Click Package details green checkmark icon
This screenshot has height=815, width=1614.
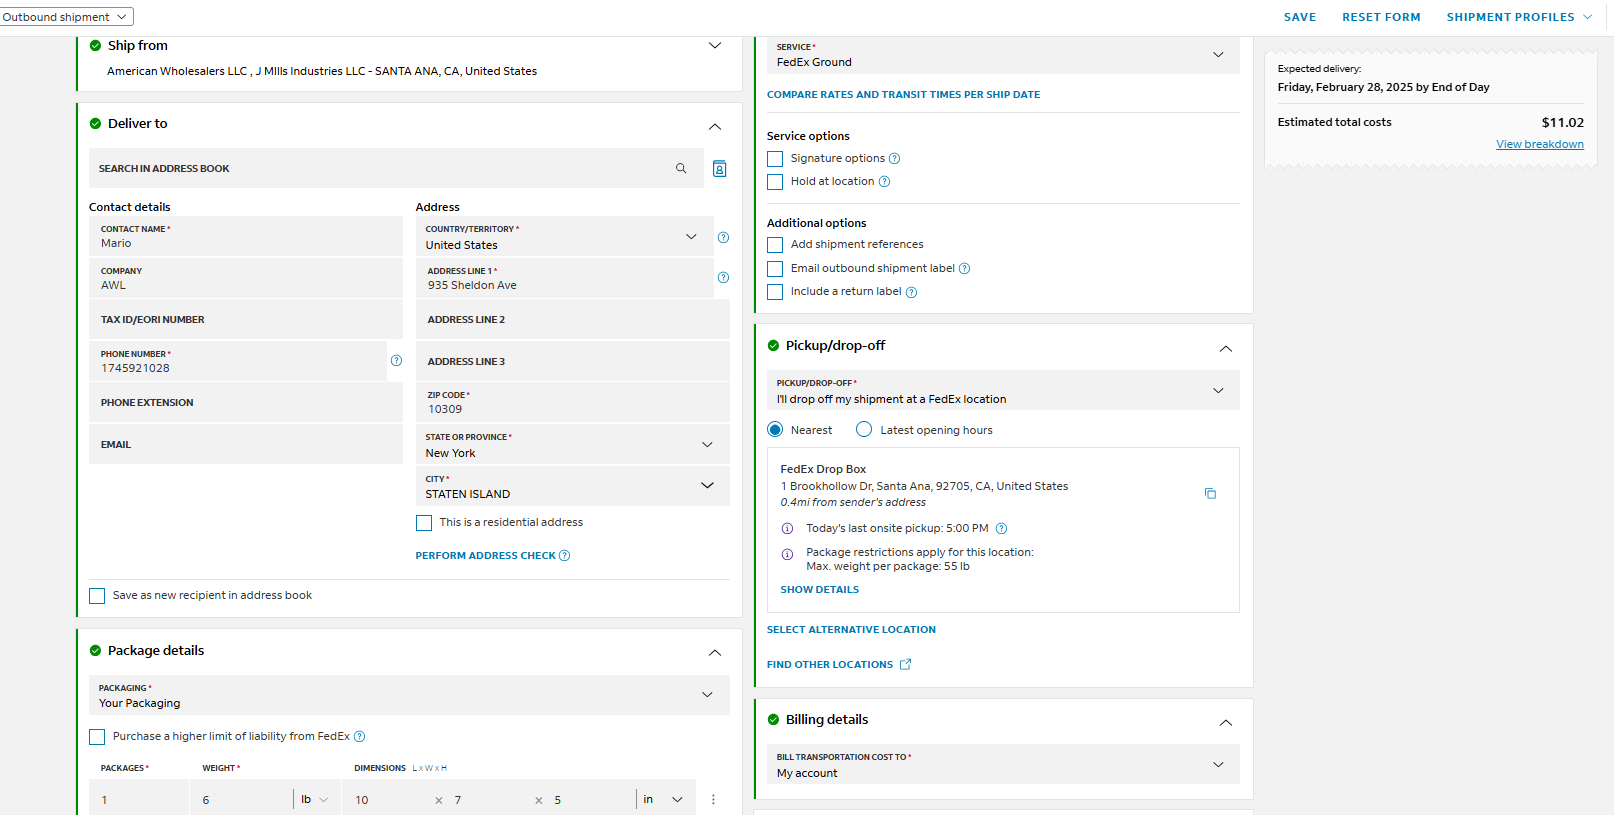click(96, 651)
